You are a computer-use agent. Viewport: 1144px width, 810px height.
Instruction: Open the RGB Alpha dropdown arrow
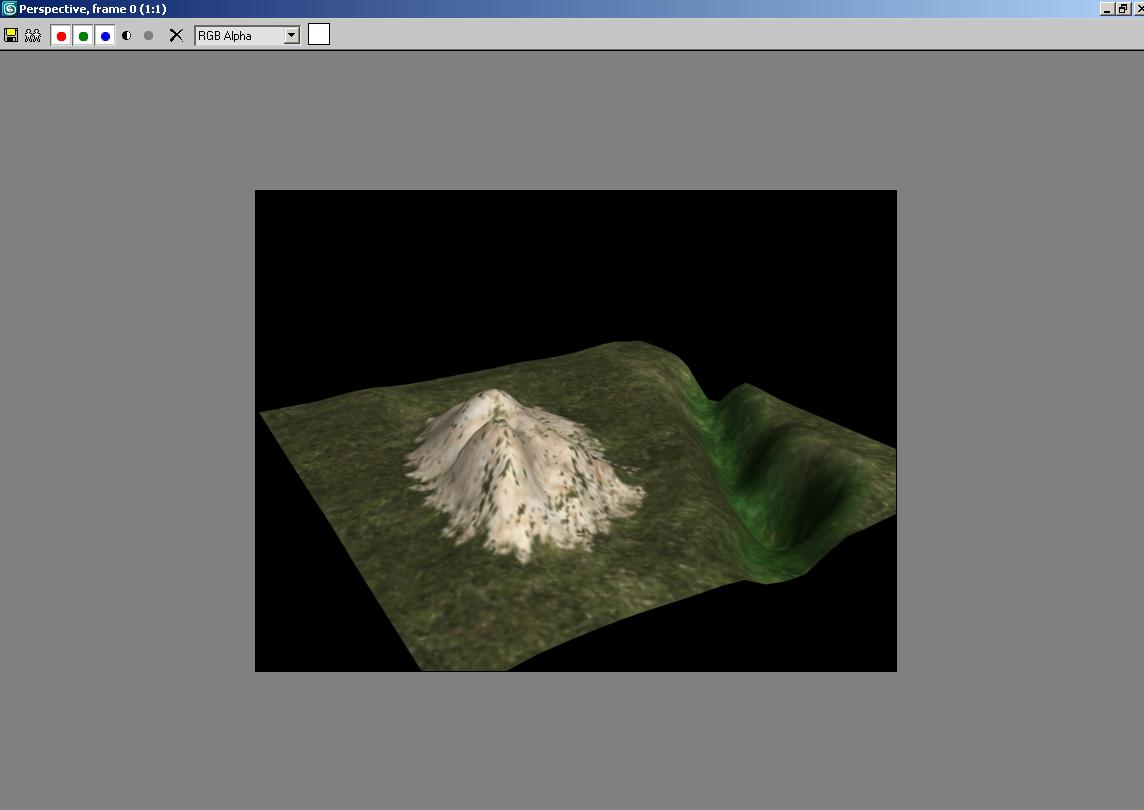point(291,35)
